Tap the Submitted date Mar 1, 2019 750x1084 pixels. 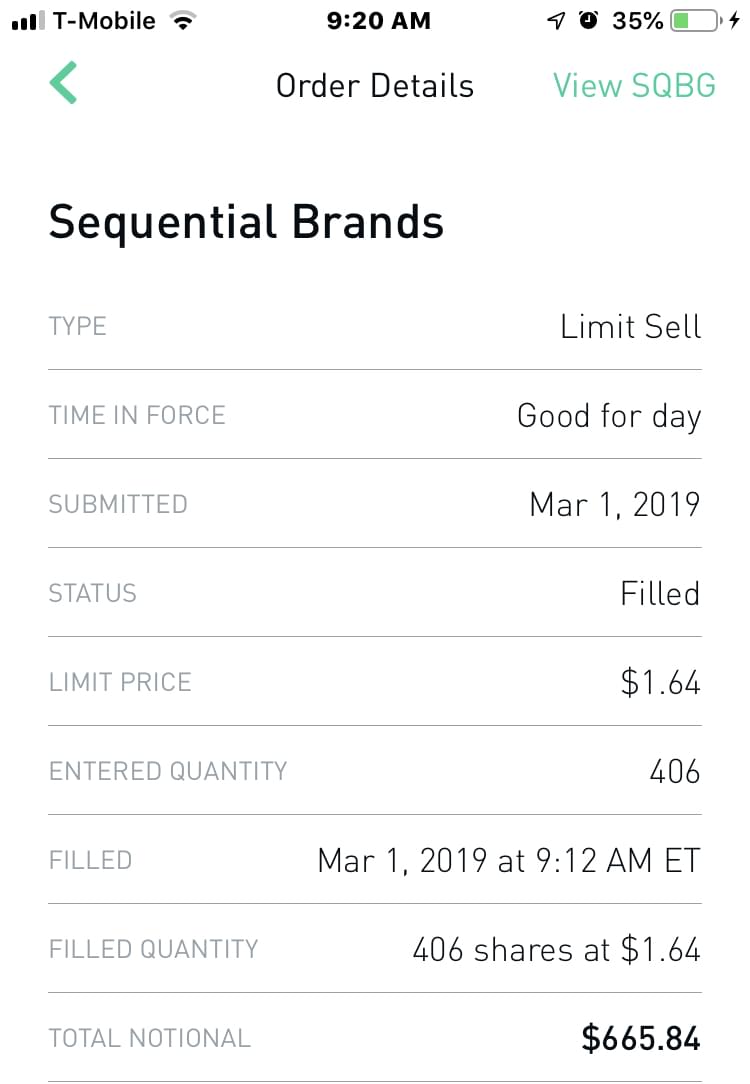(614, 504)
